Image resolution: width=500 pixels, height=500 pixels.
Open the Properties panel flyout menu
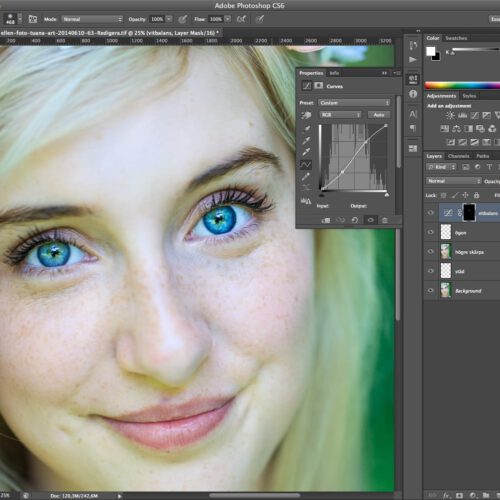(x=397, y=73)
